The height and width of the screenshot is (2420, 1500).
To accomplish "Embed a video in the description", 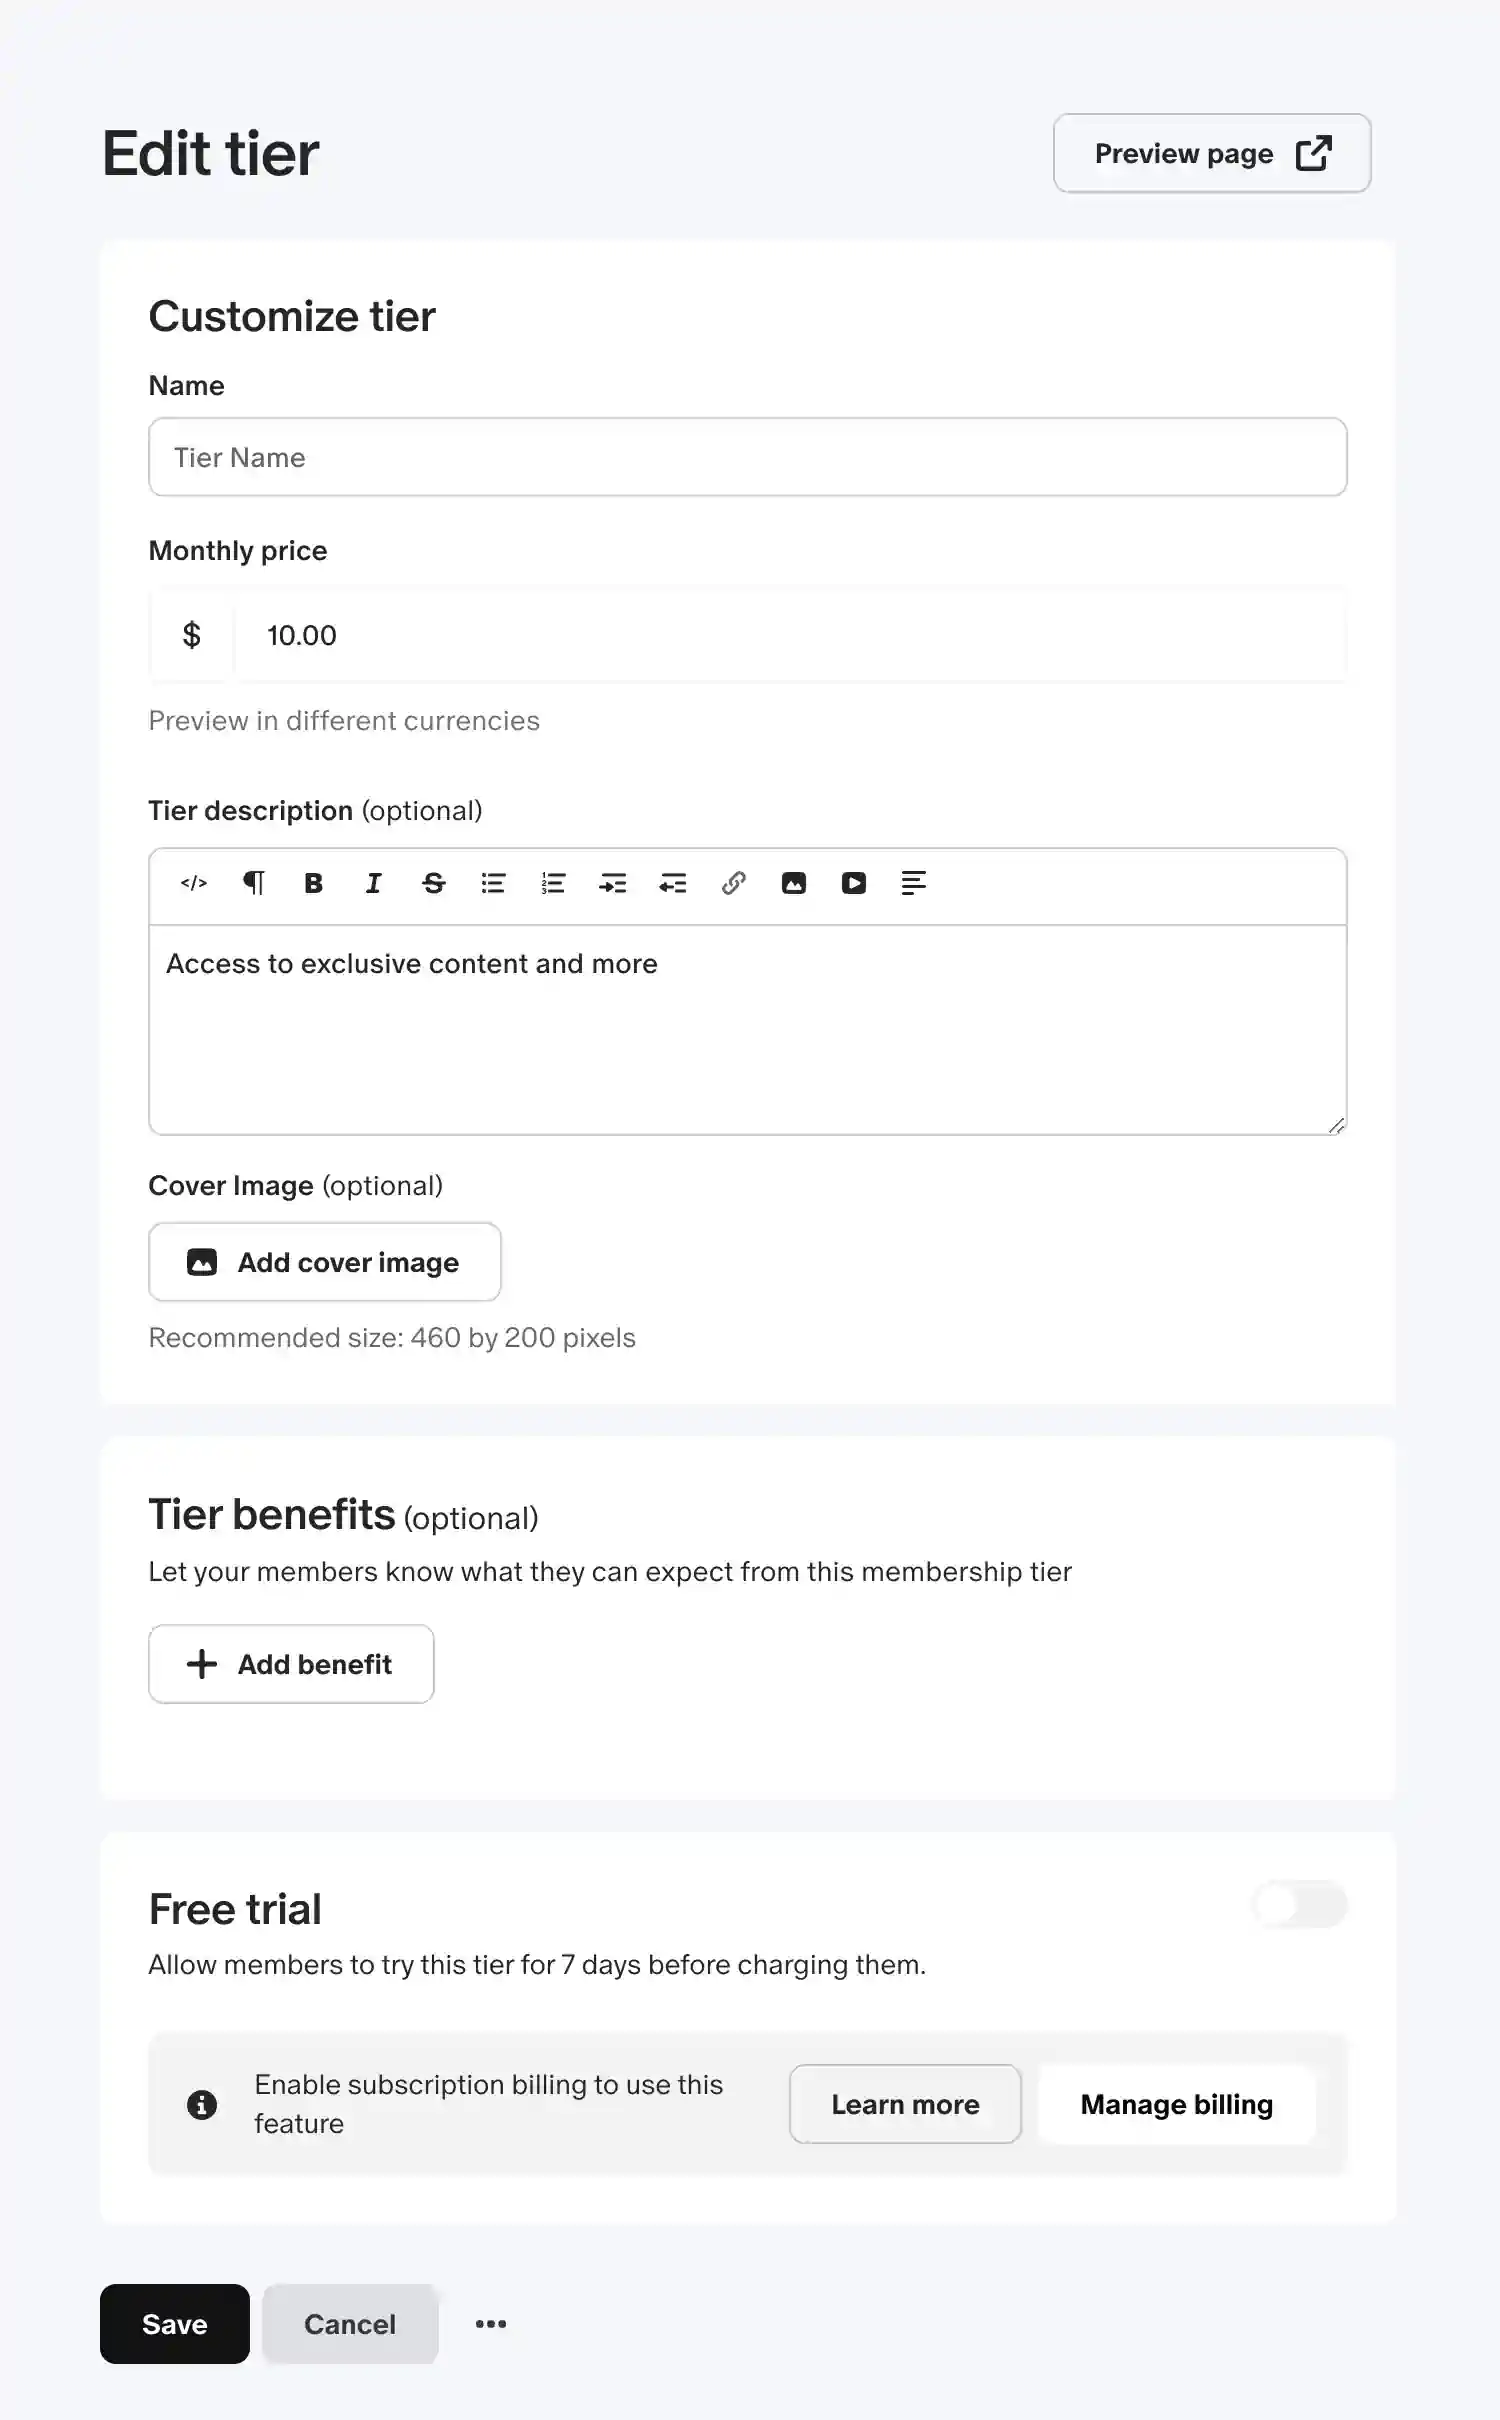I will (x=853, y=883).
